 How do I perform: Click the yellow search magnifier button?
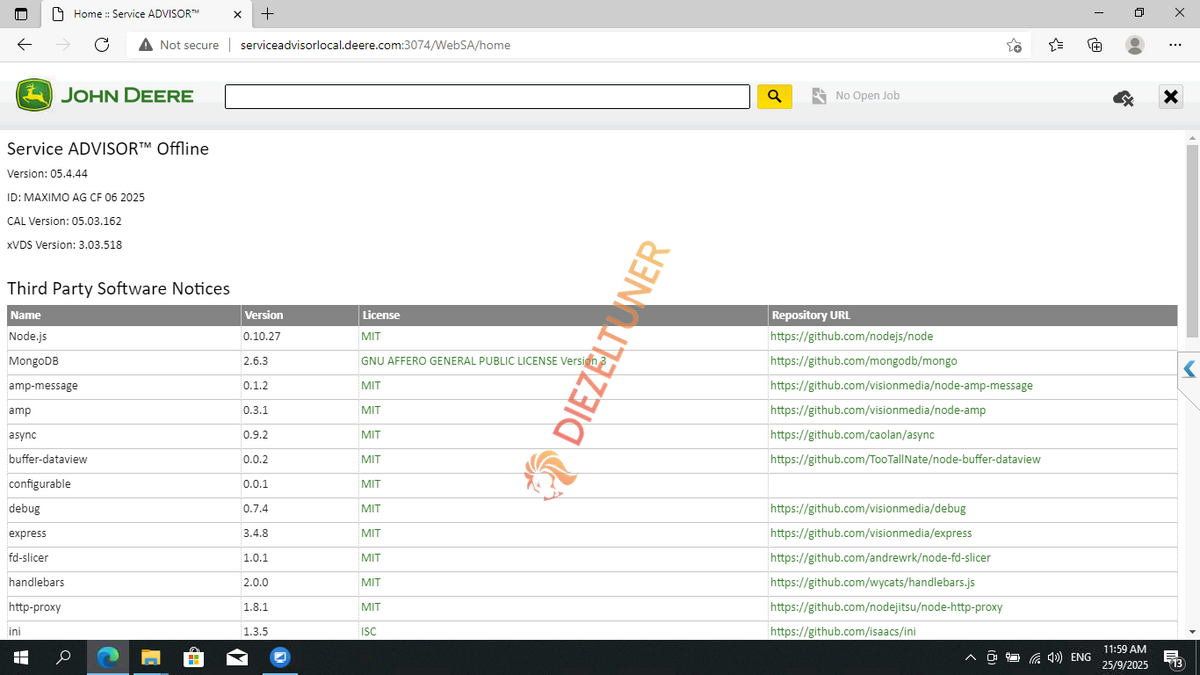(775, 96)
